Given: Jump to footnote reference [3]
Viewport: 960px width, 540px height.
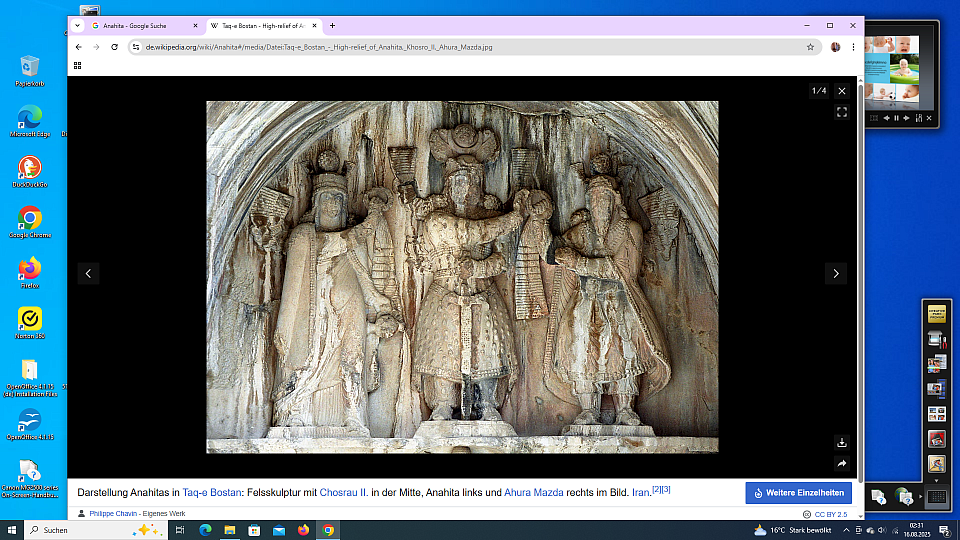Looking at the screenshot, I should click(x=666, y=489).
